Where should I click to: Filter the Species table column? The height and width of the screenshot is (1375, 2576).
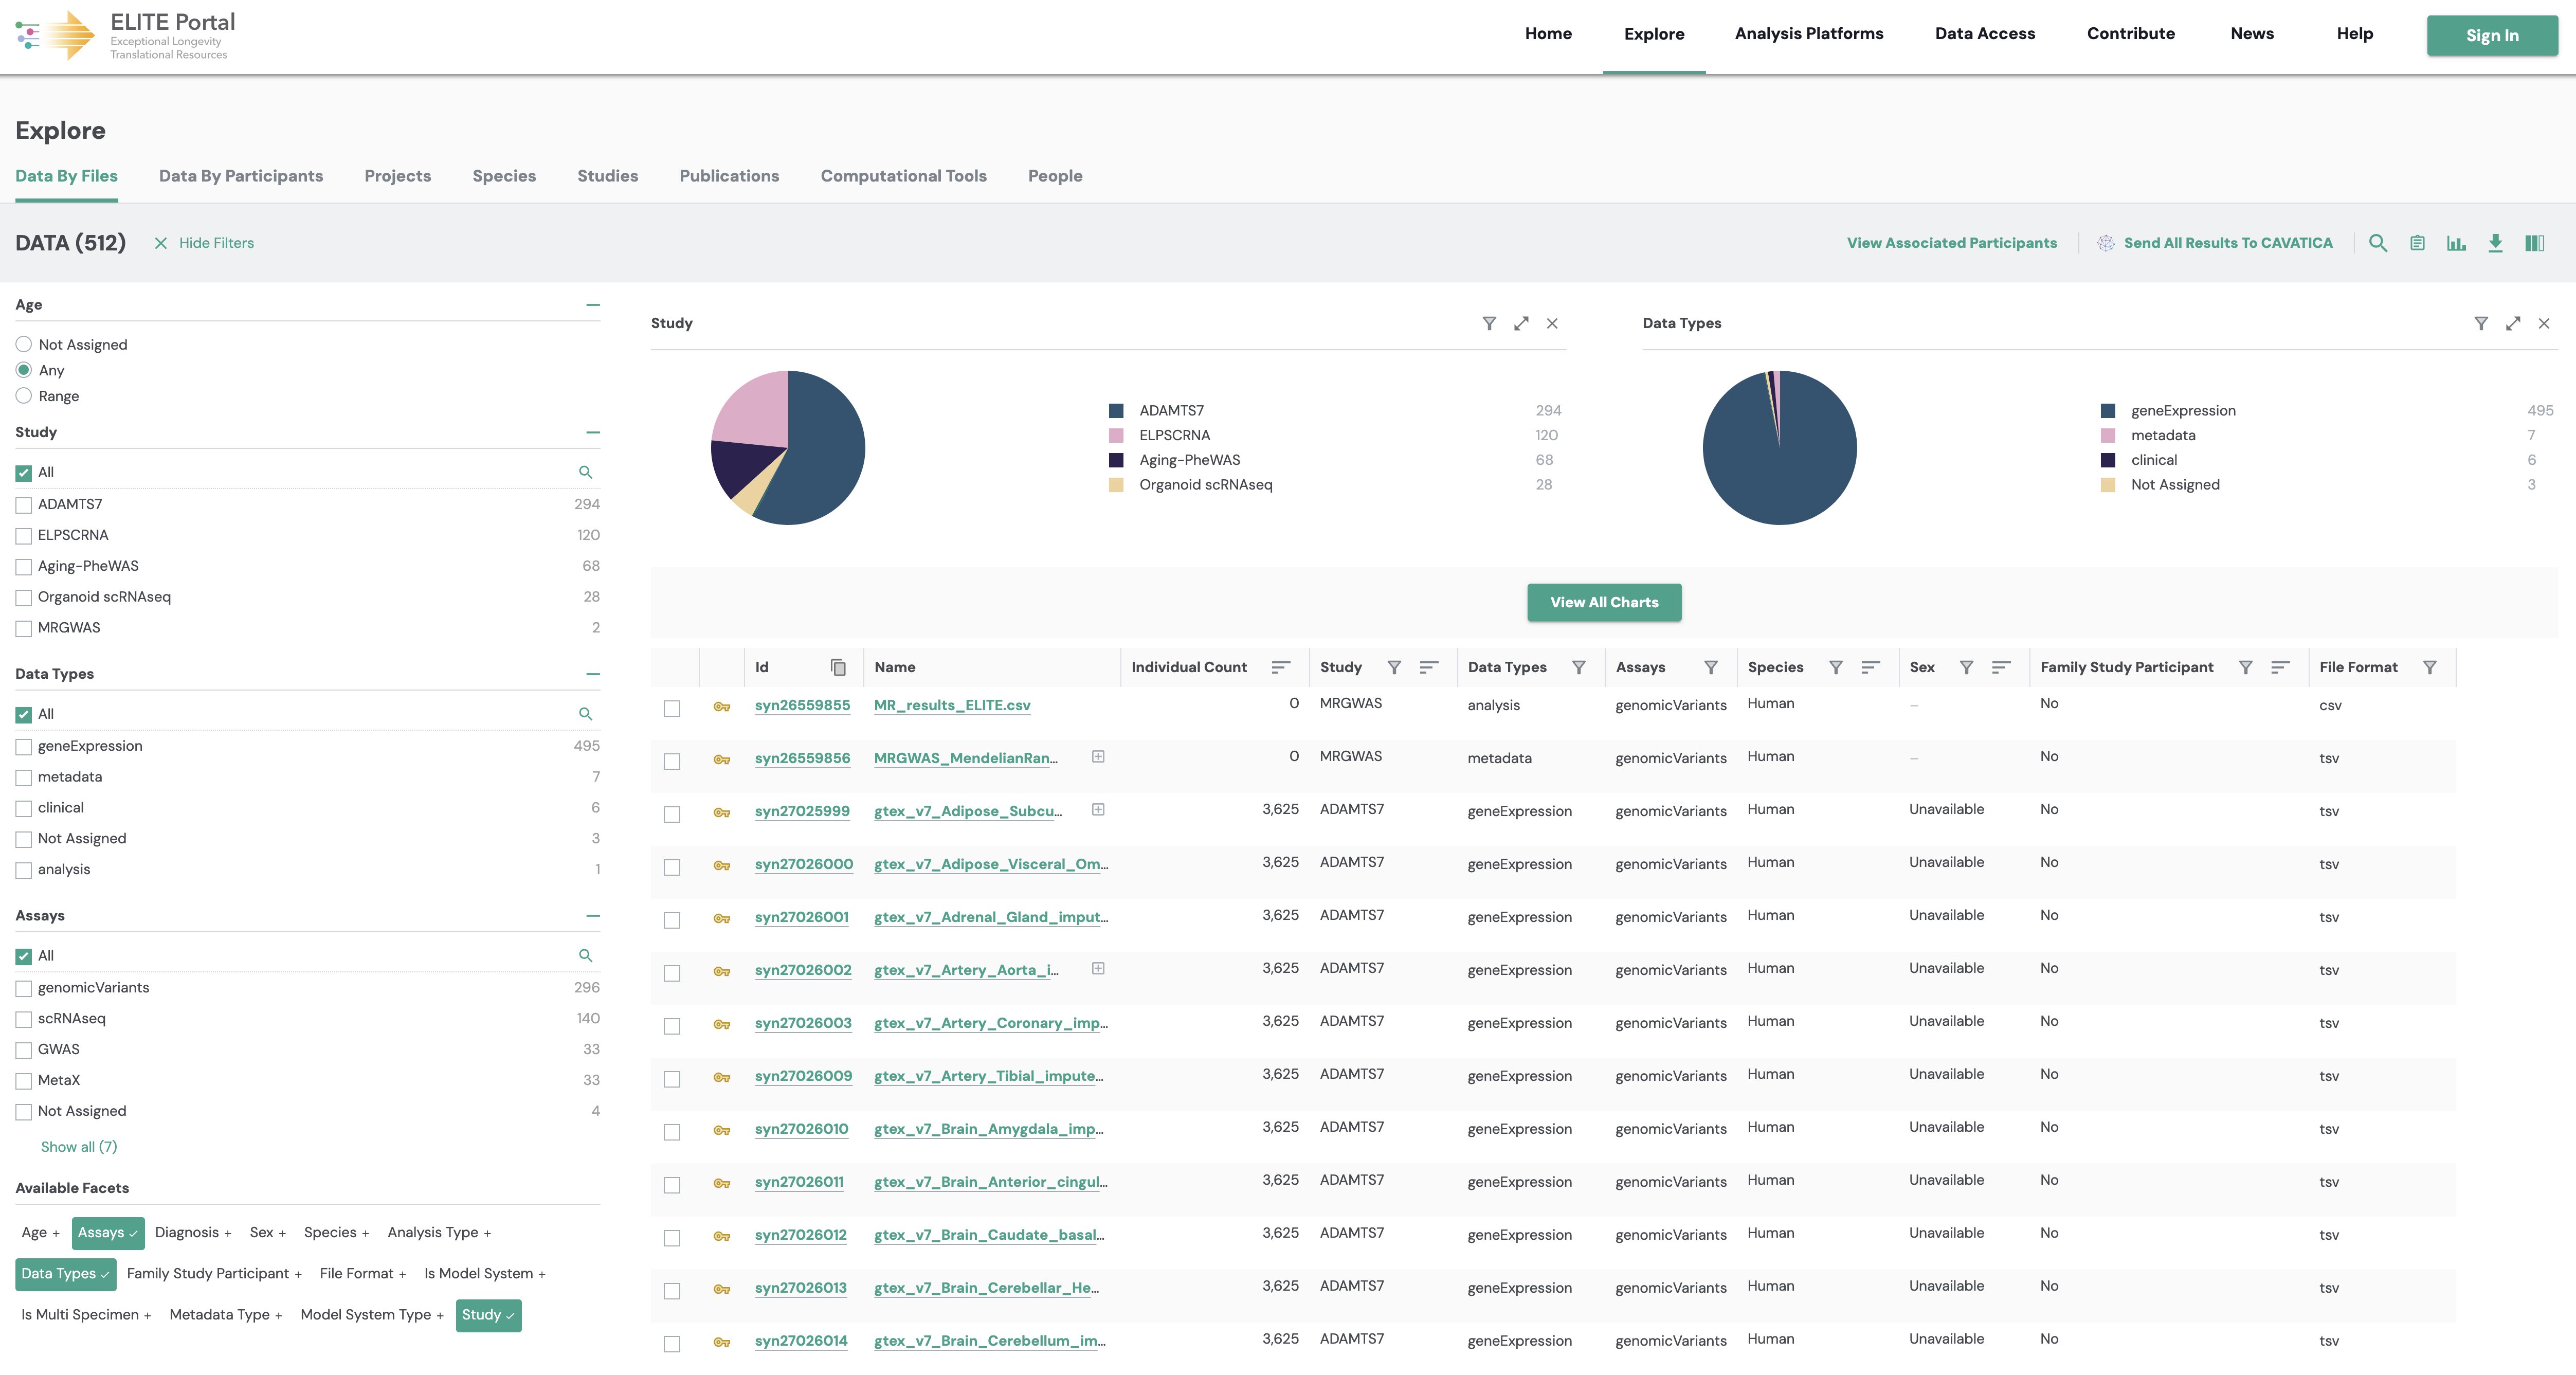click(1836, 667)
